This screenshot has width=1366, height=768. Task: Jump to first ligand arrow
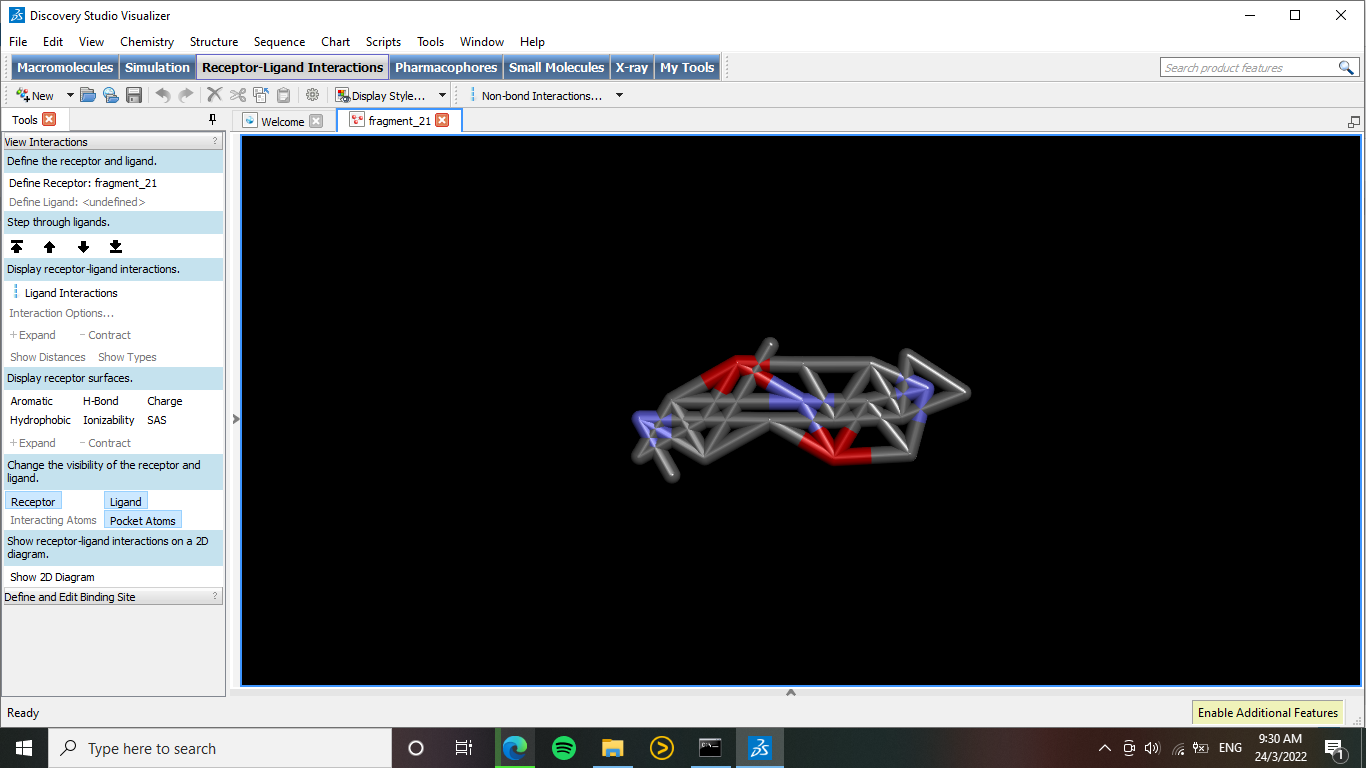click(x=17, y=246)
